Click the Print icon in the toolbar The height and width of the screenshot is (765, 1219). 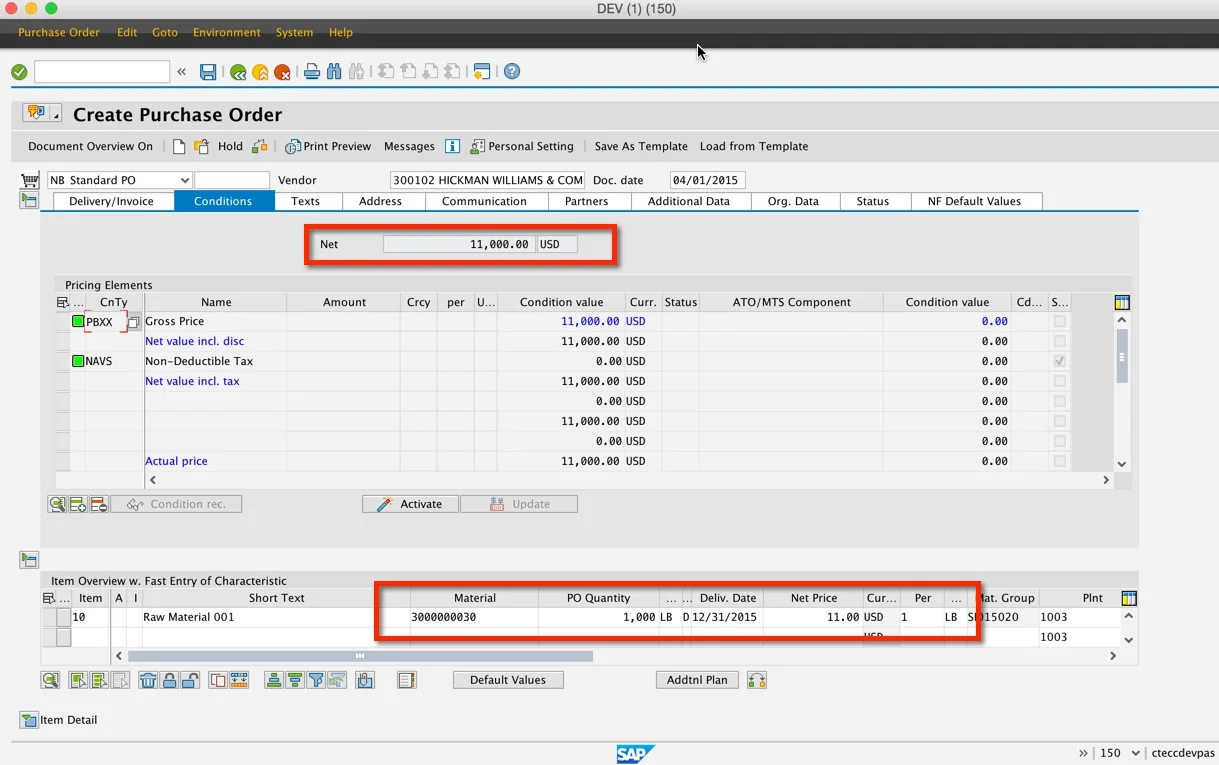[x=312, y=72]
